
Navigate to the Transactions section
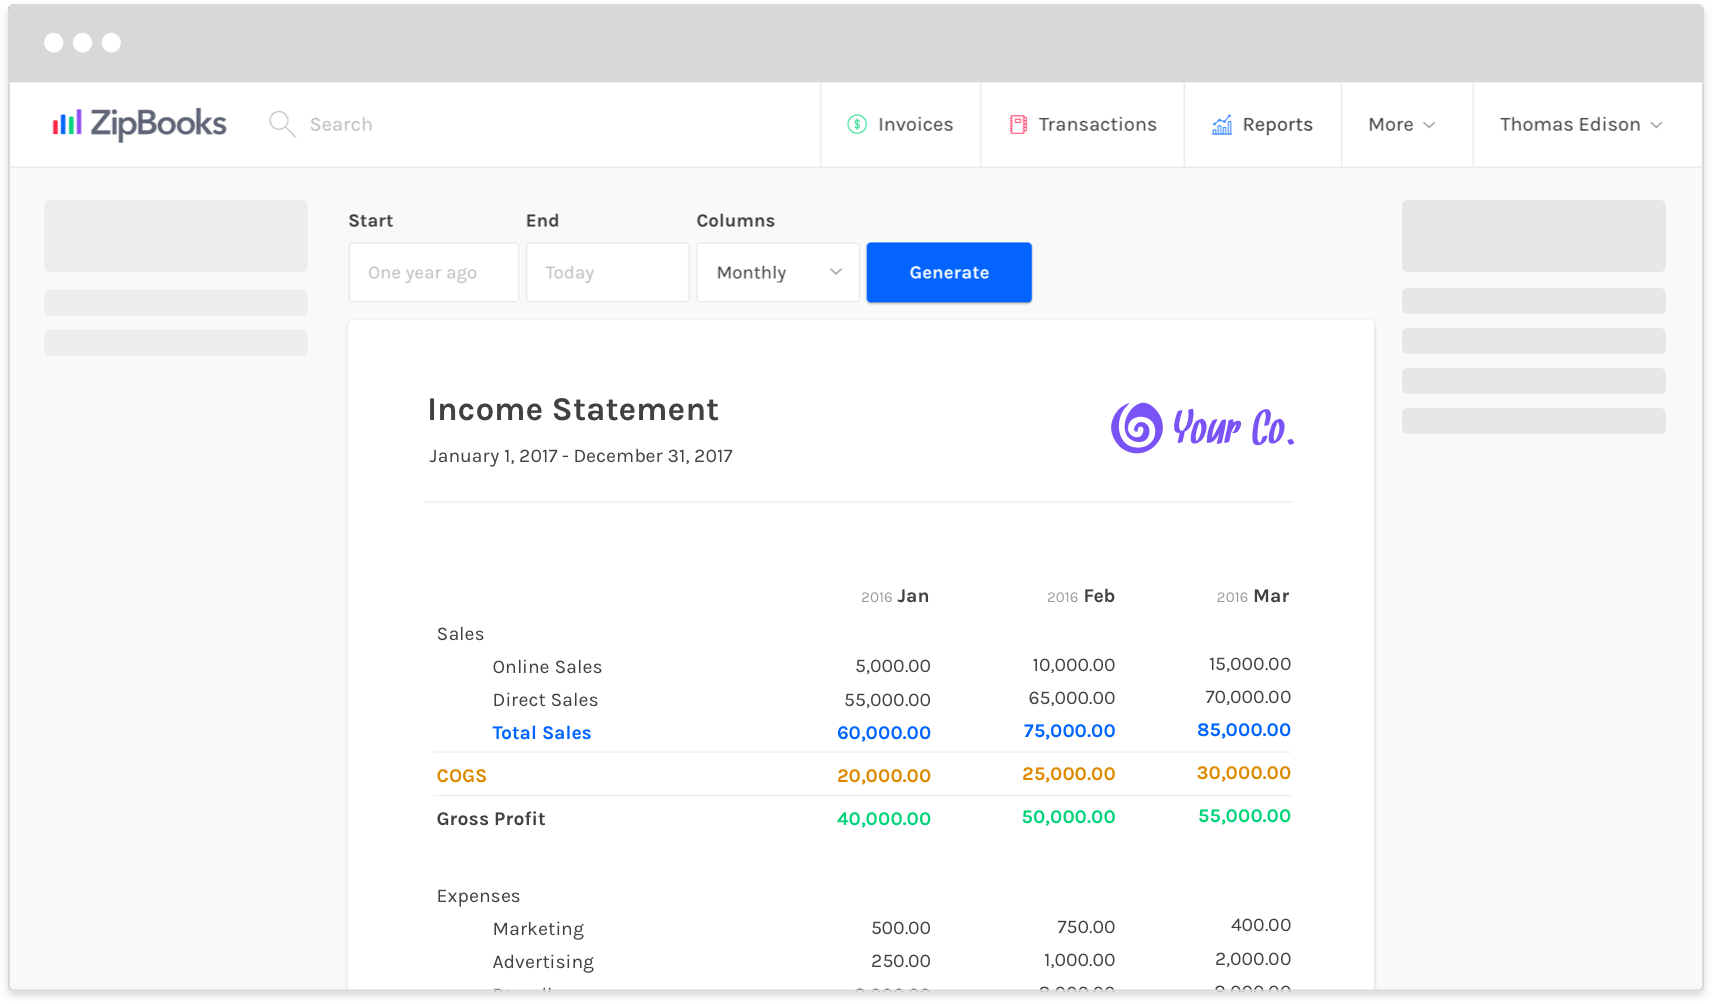pos(1097,124)
